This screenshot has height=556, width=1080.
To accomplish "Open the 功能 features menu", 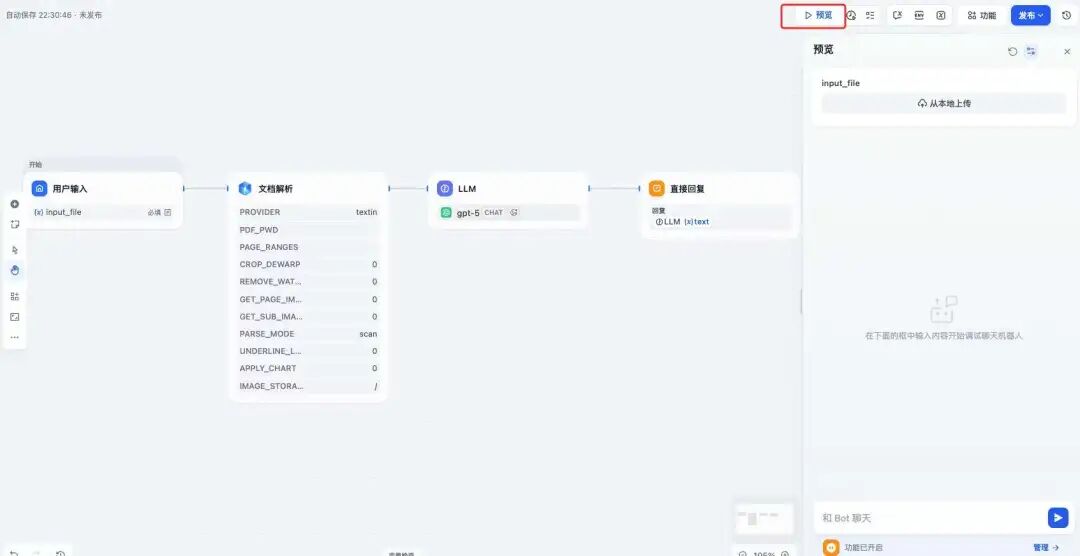I will 982,15.
